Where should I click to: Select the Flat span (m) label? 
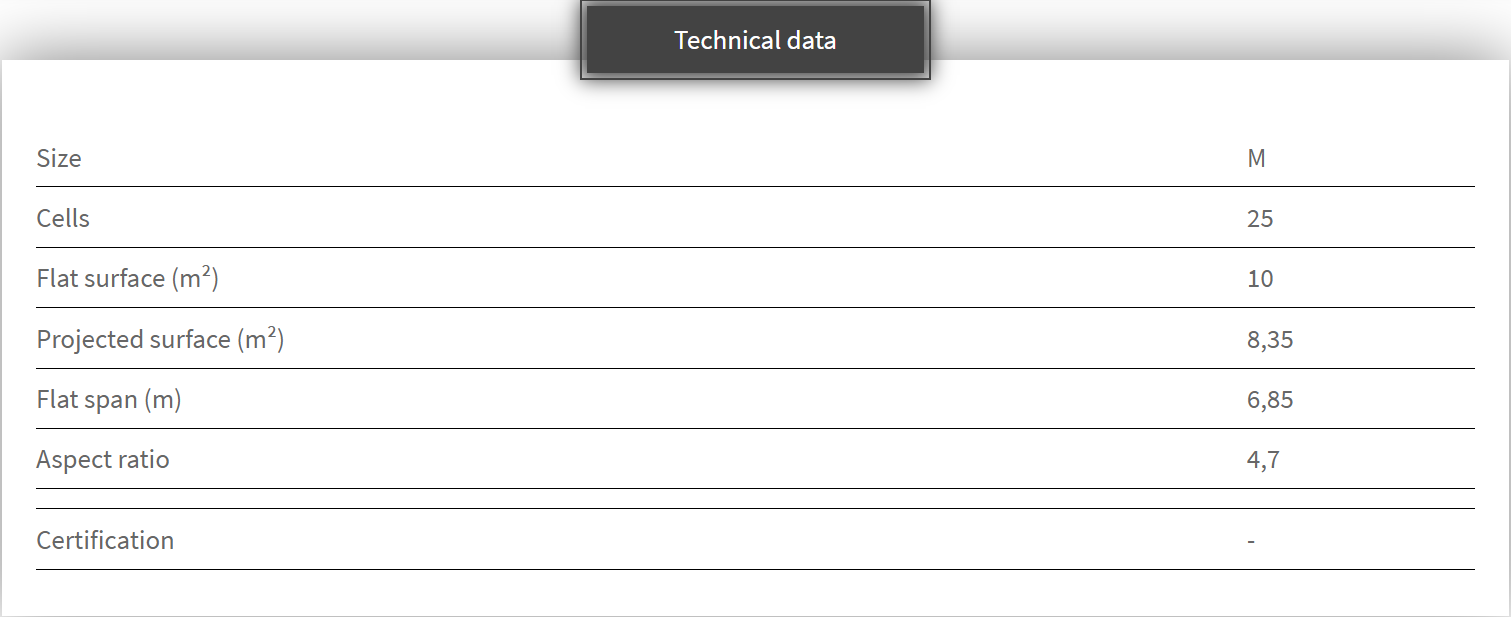tap(109, 399)
